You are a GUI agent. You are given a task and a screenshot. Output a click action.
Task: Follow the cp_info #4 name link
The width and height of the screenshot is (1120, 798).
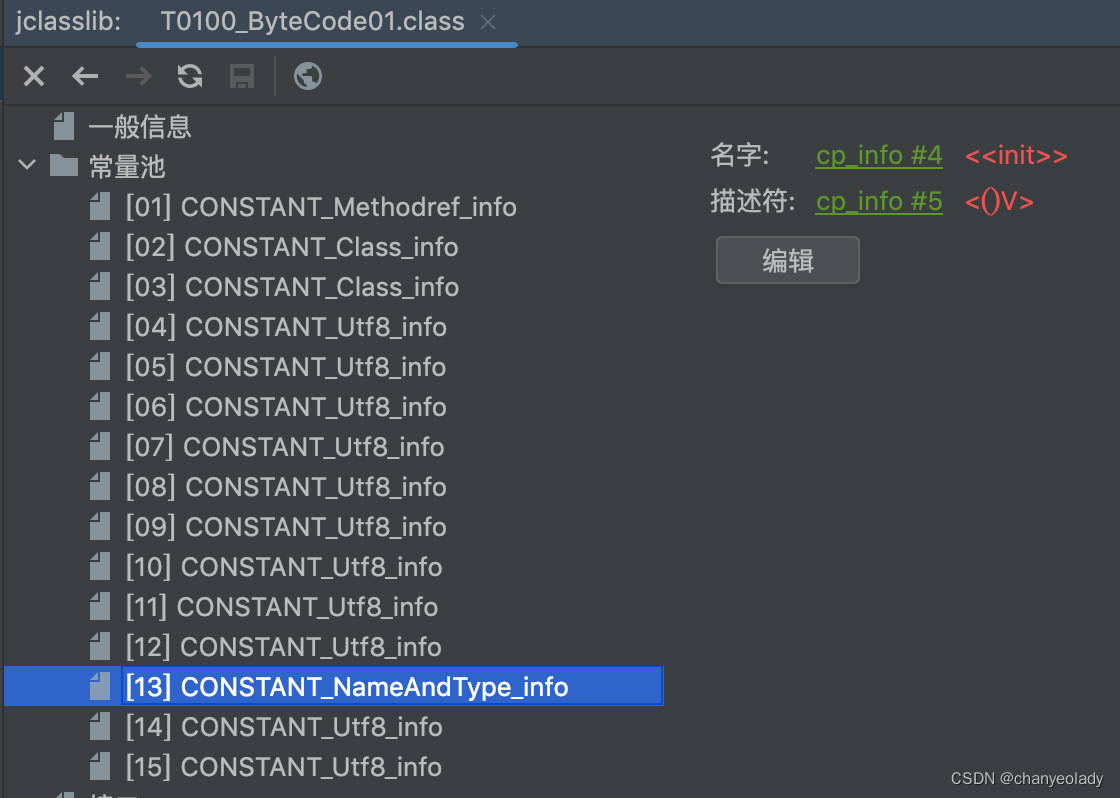pos(878,155)
